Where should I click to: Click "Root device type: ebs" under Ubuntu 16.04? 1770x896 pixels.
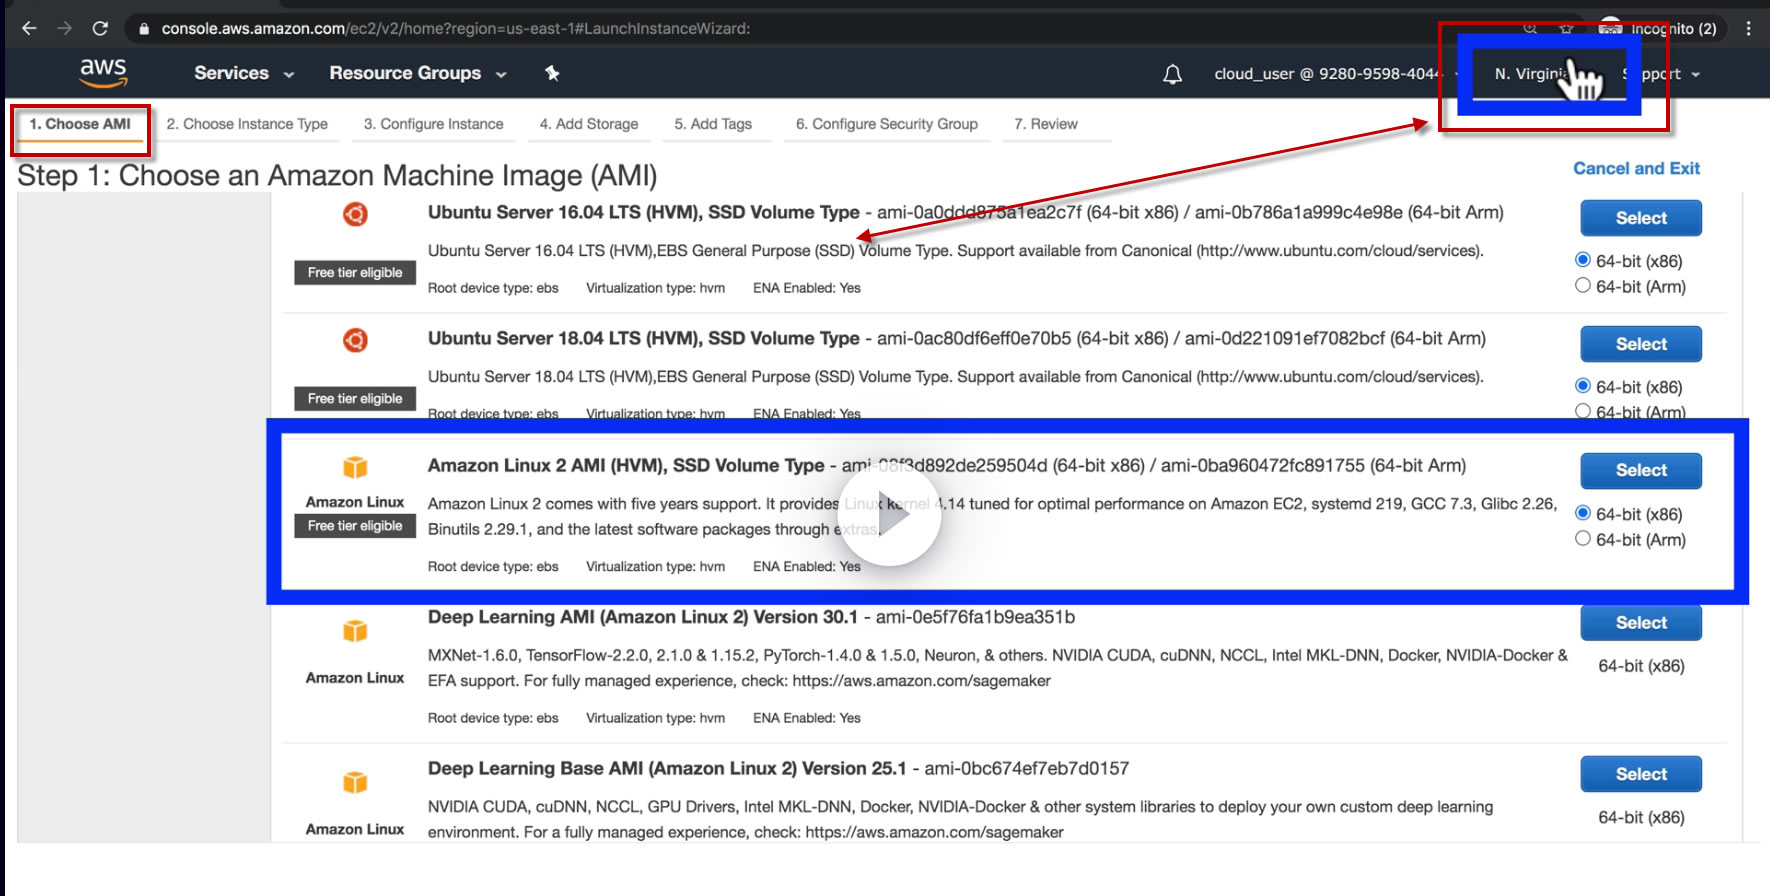pos(493,288)
